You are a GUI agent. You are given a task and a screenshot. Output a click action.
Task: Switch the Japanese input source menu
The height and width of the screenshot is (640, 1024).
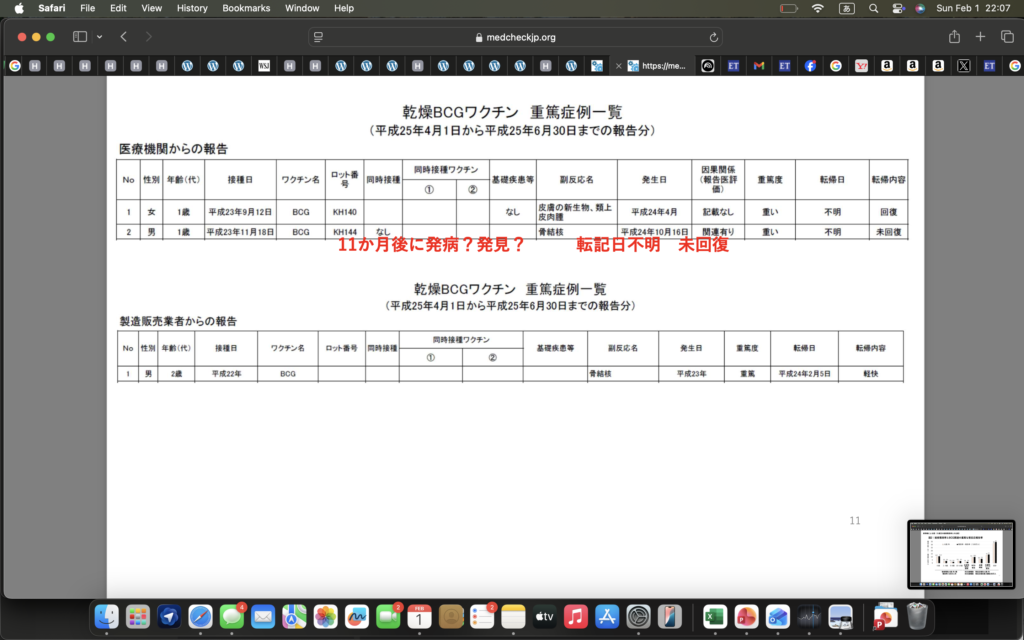coord(846,8)
